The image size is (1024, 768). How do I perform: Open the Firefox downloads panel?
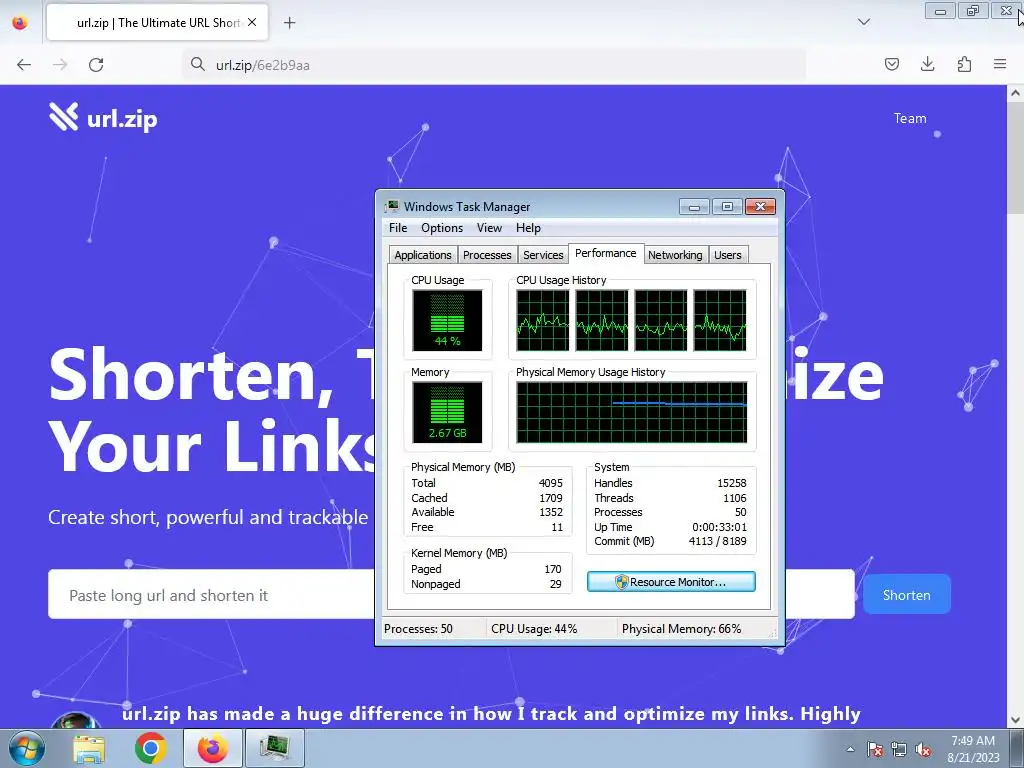[x=927, y=64]
